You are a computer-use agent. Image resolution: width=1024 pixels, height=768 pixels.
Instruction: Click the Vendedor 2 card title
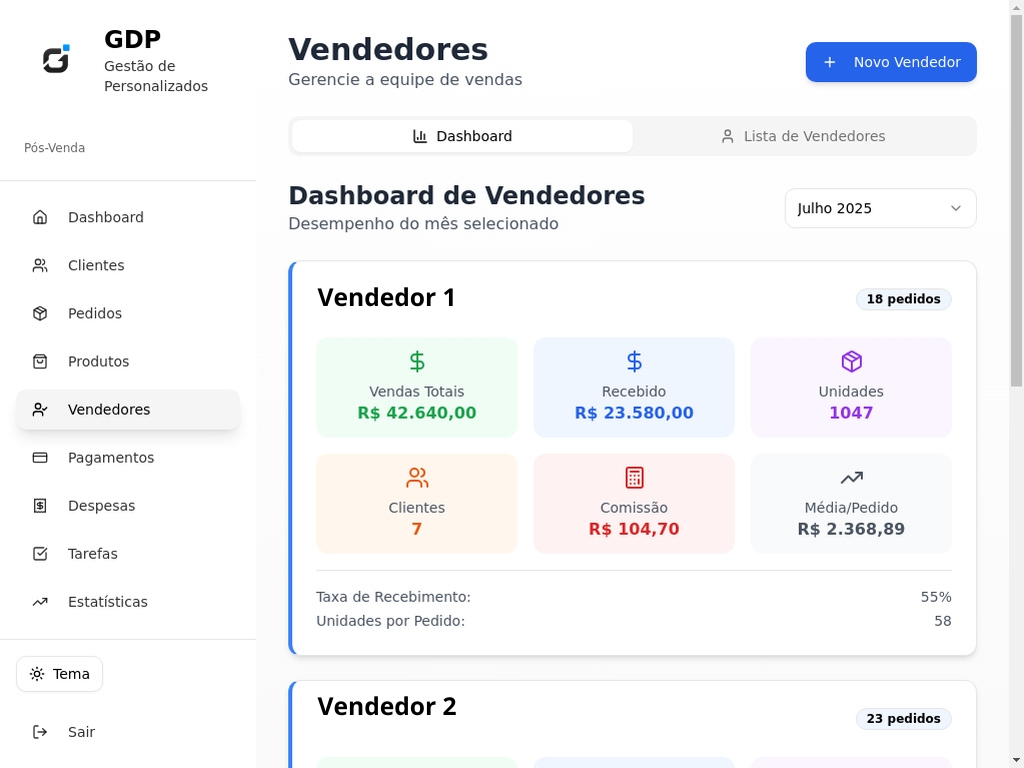pos(387,707)
